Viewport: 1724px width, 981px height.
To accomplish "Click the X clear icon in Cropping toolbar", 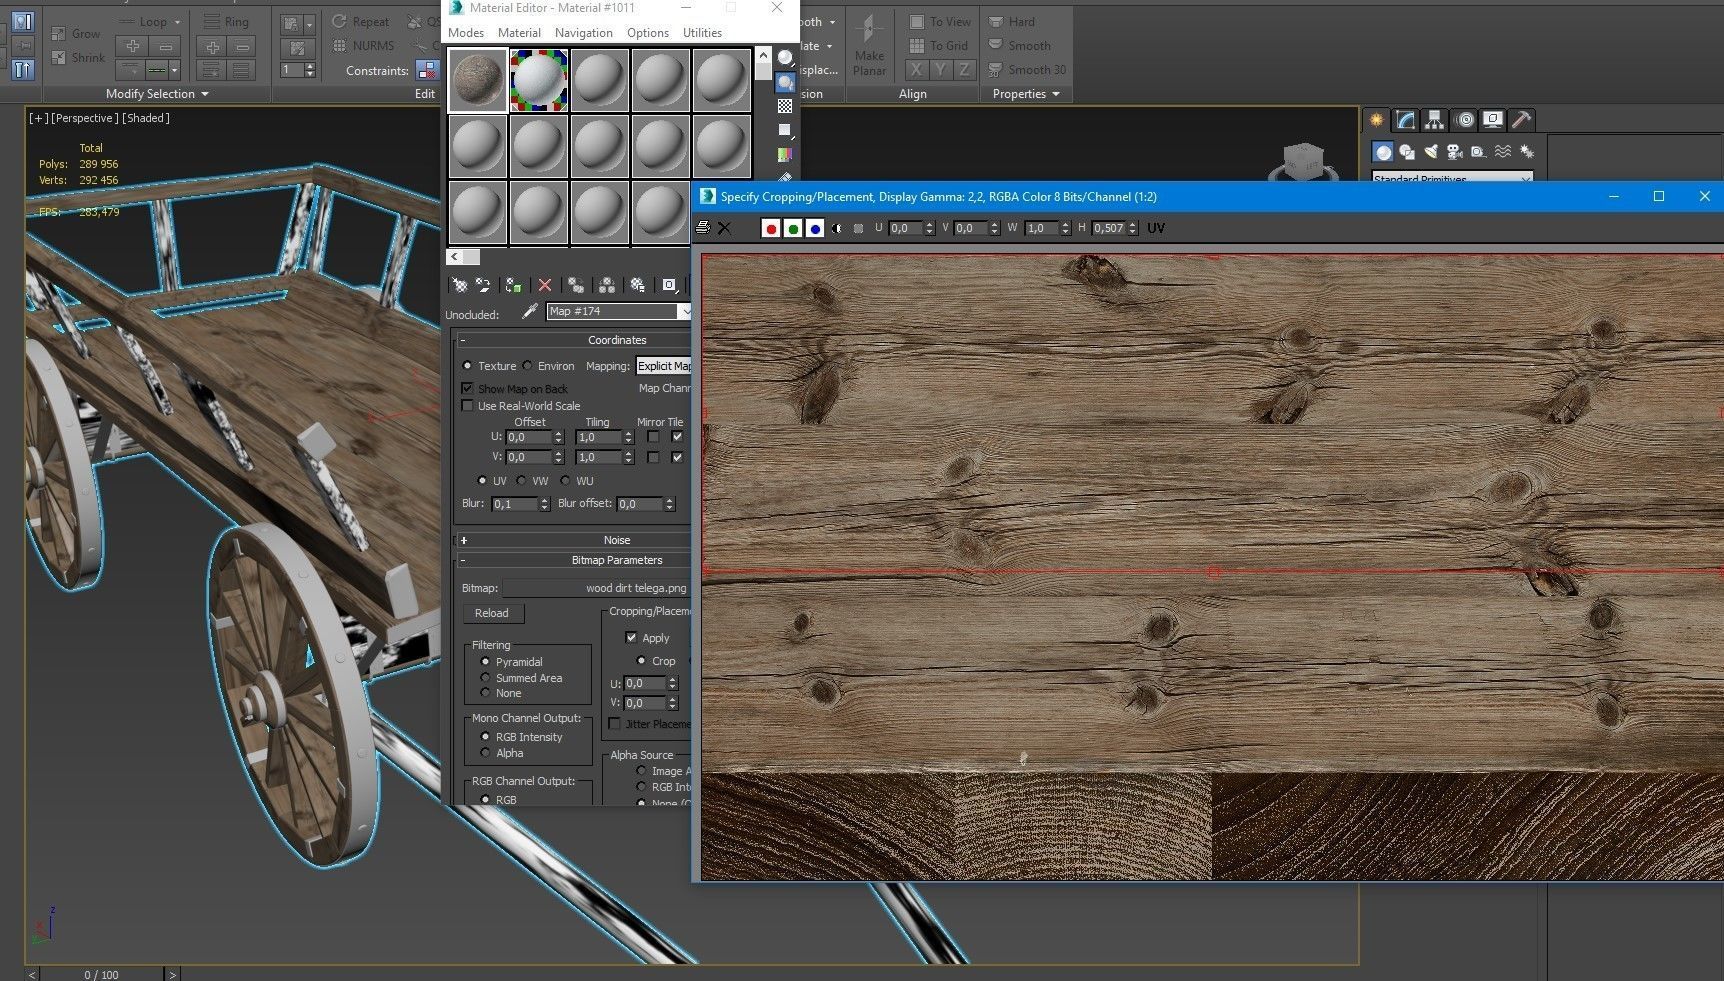I will coord(725,228).
